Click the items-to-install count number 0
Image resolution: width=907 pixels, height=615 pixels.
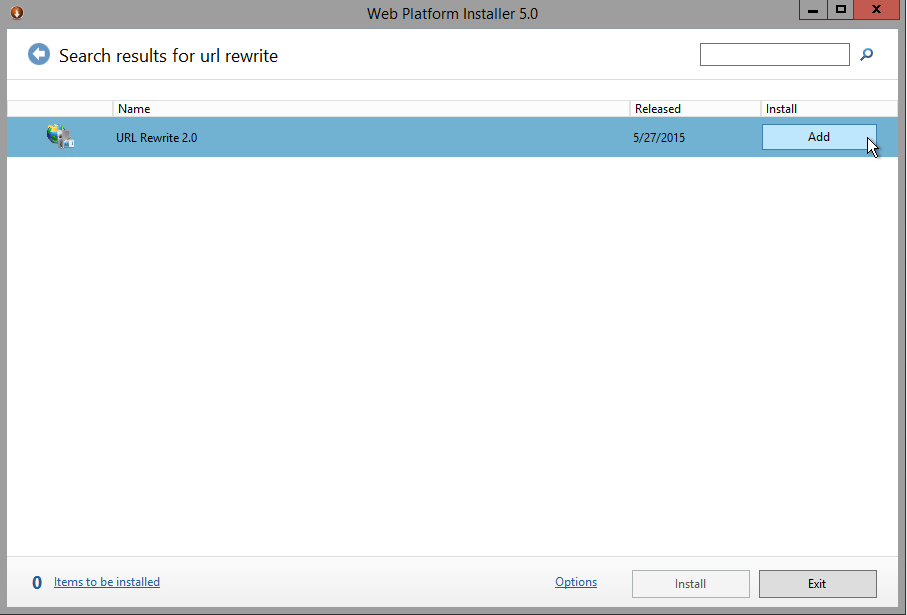tap(37, 583)
